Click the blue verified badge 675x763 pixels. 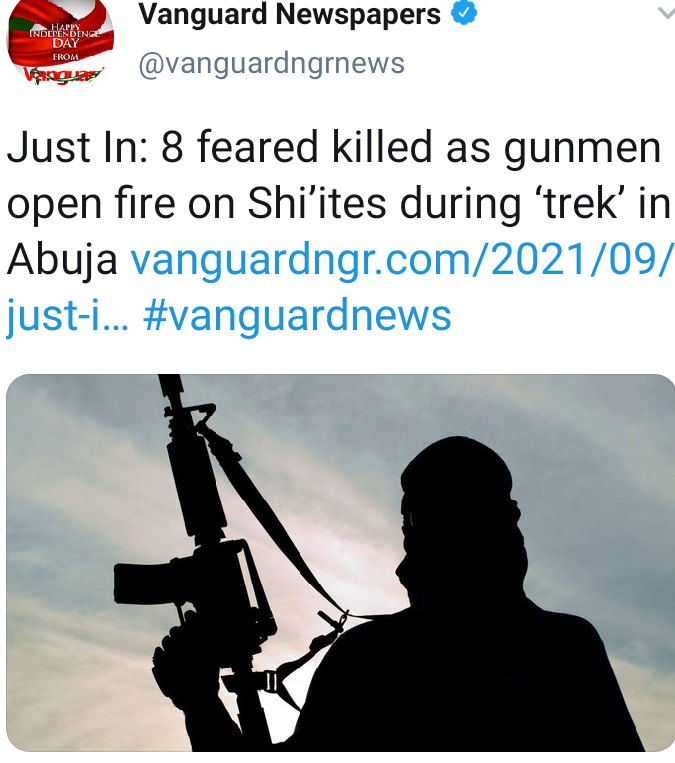[463, 13]
